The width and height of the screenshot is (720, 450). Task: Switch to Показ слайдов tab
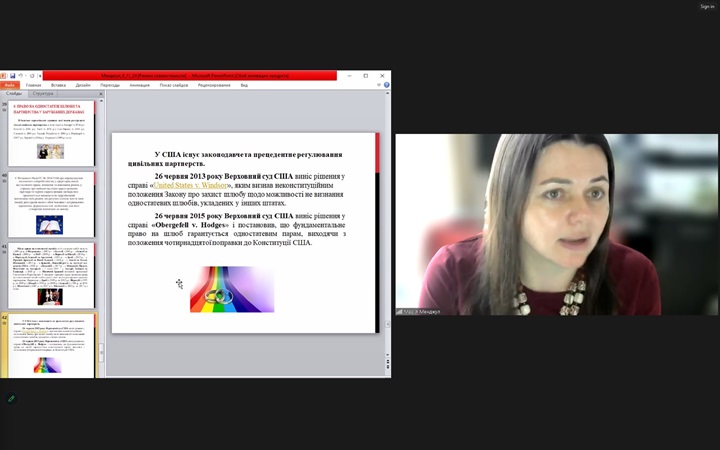pyautogui.click(x=173, y=85)
